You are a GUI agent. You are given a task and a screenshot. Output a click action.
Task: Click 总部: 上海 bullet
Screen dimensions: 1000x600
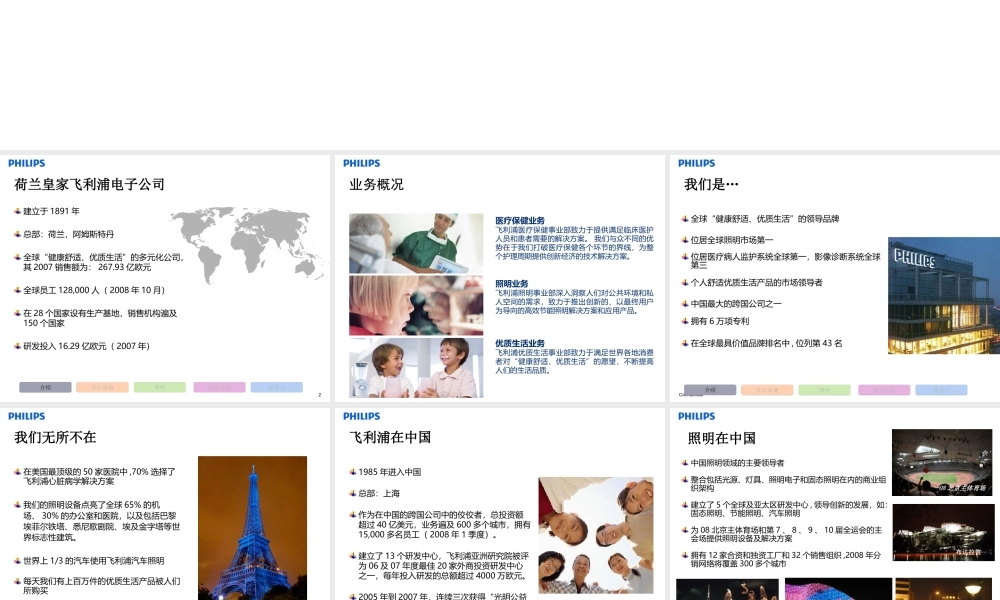click(x=379, y=494)
